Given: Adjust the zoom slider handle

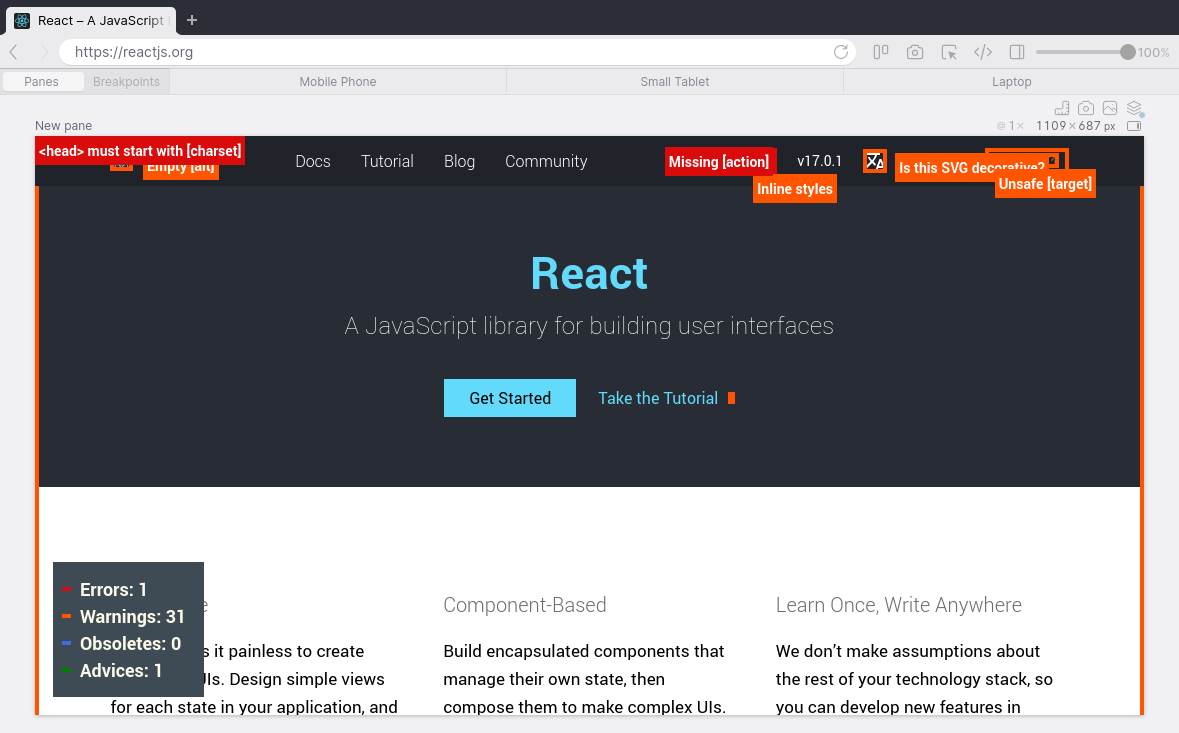Looking at the screenshot, I should tap(1127, 52).
